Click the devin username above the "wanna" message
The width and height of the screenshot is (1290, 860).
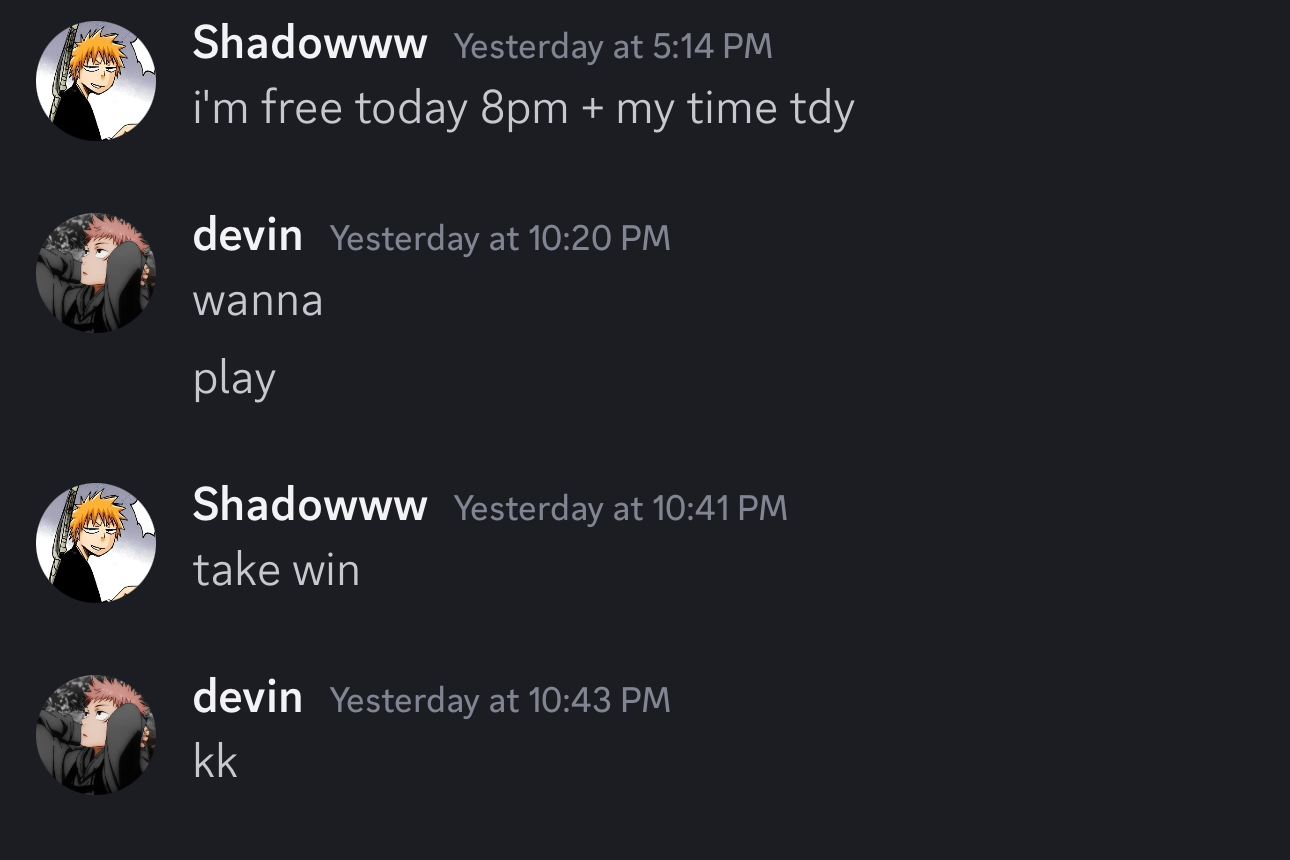click(x=248, y=236)
